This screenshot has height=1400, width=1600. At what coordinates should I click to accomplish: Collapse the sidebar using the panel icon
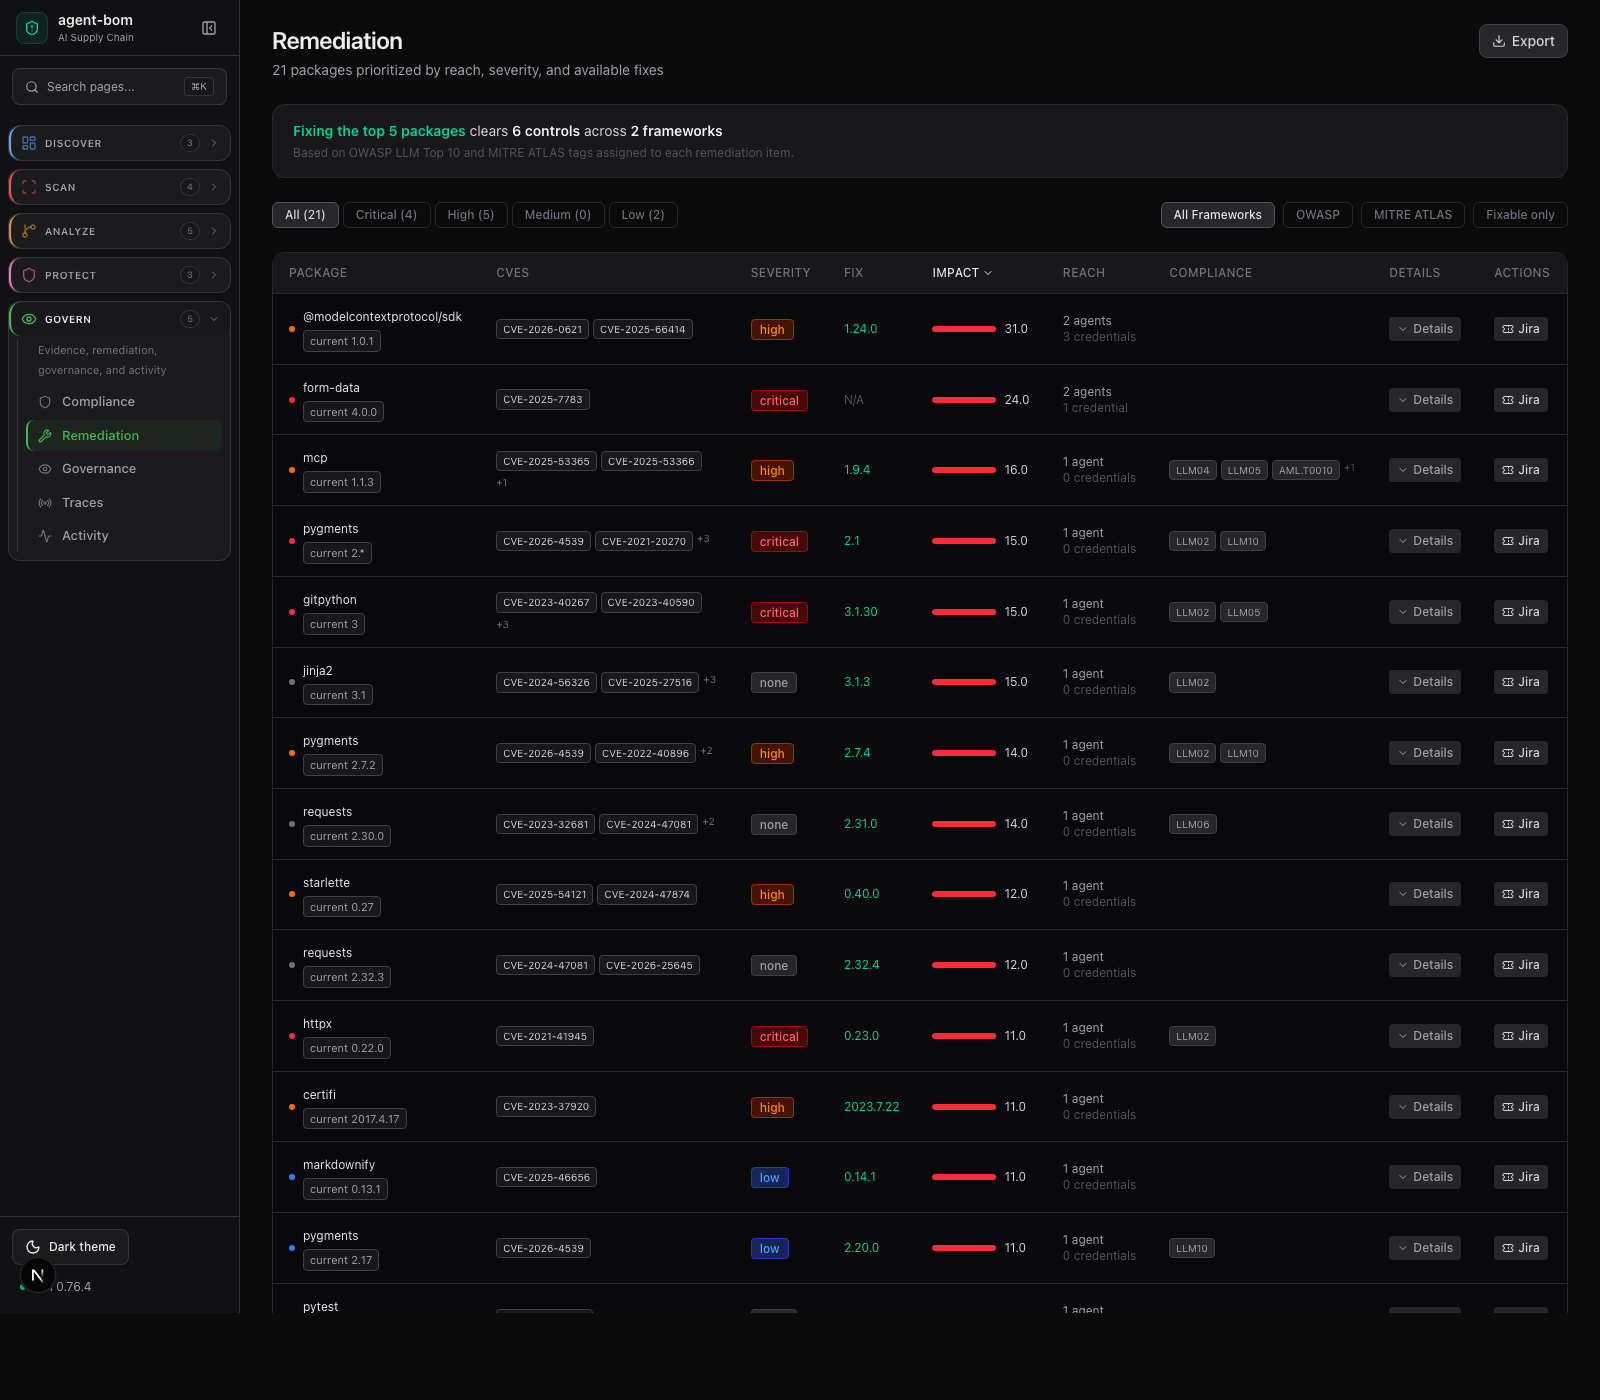click(x=208, y=28)
